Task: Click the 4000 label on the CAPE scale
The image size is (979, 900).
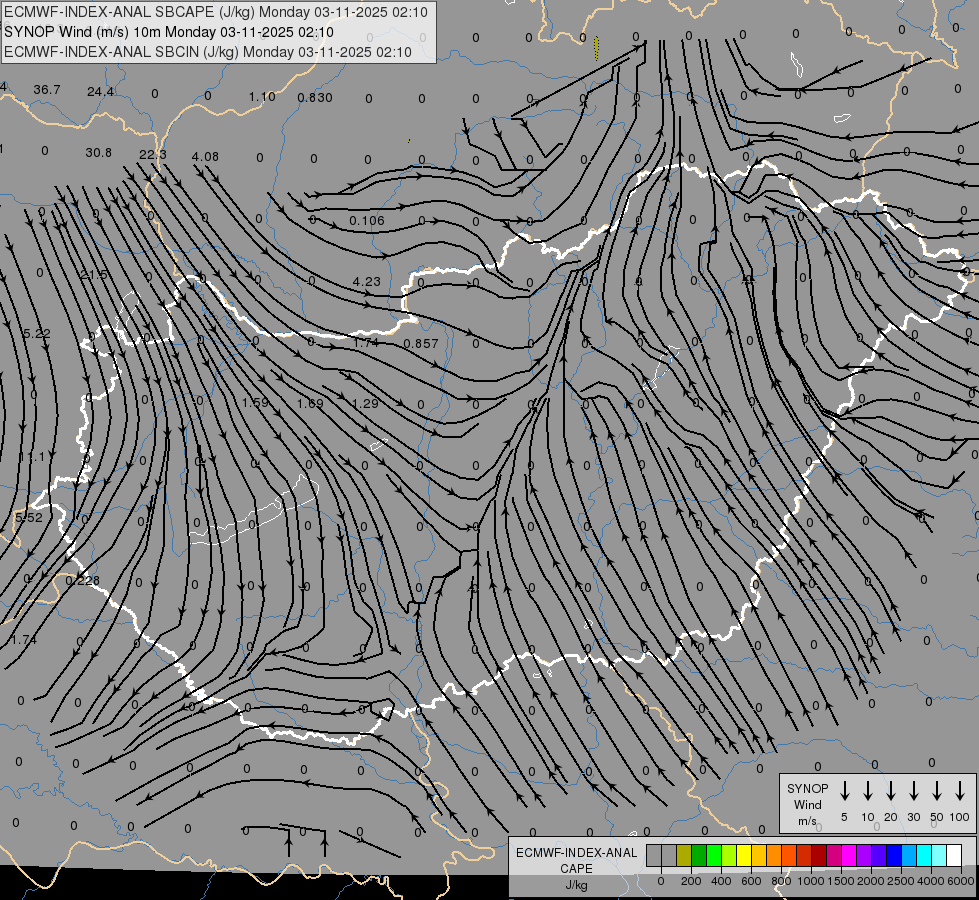Action: (x=931, y=881)
